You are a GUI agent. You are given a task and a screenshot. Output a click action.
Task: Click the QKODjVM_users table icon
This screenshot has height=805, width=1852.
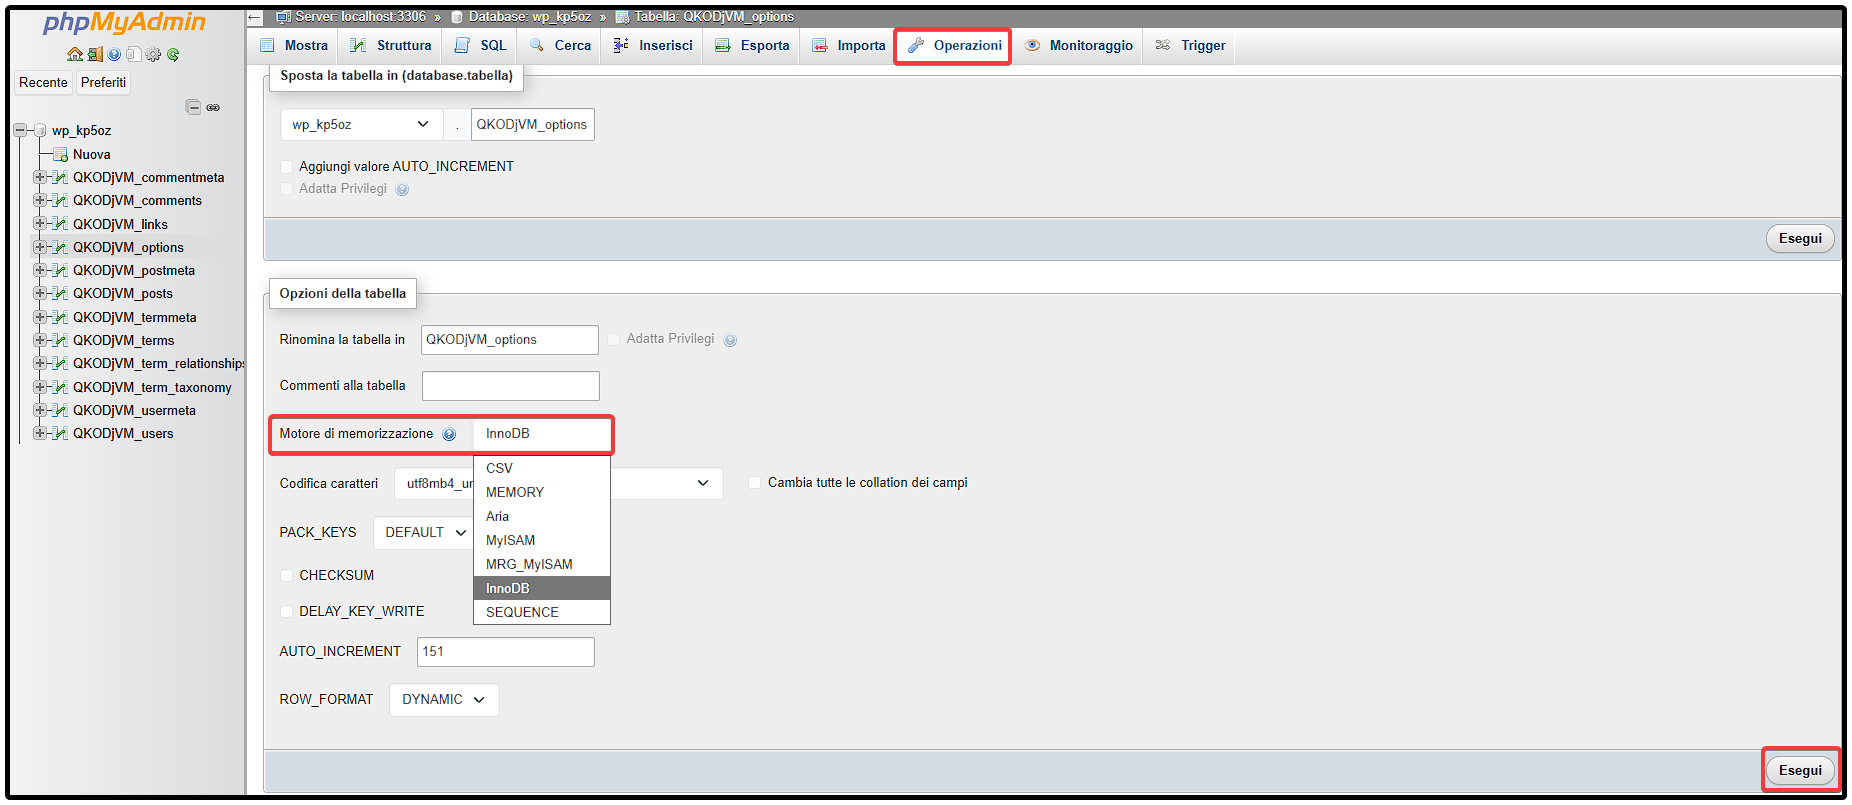60,433
